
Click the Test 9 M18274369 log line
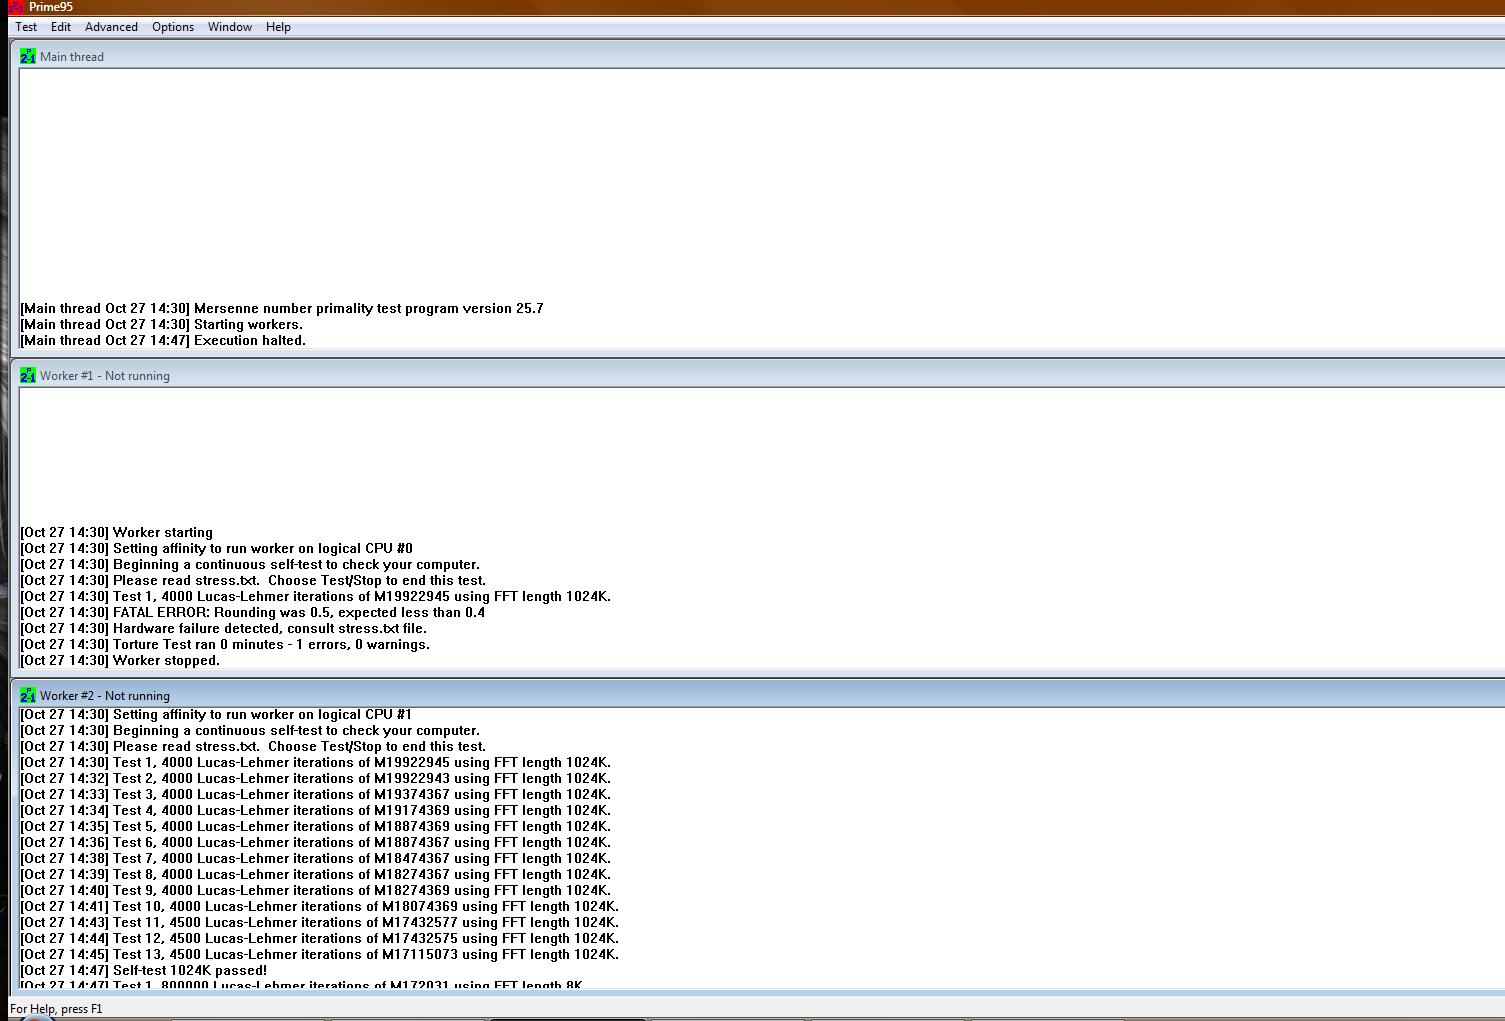[316, 890]
